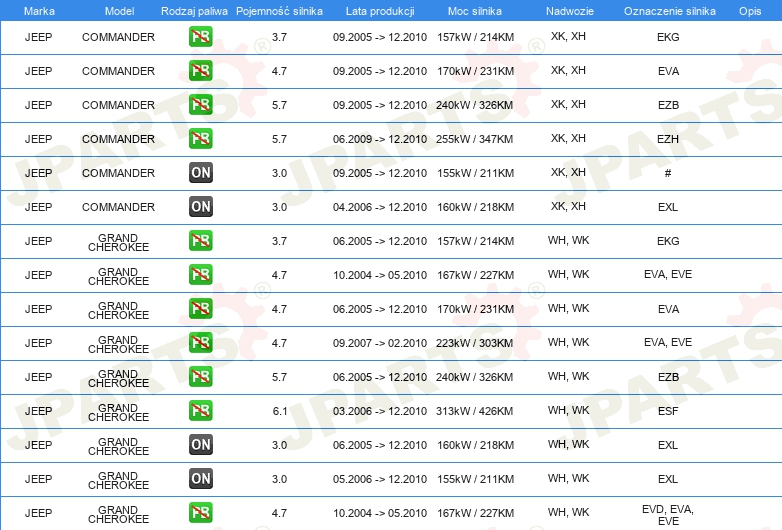The height and width of the screenshot is (530, 782).
Task: Select the power value 223kW / 303KM
Action: coord(475,343)
